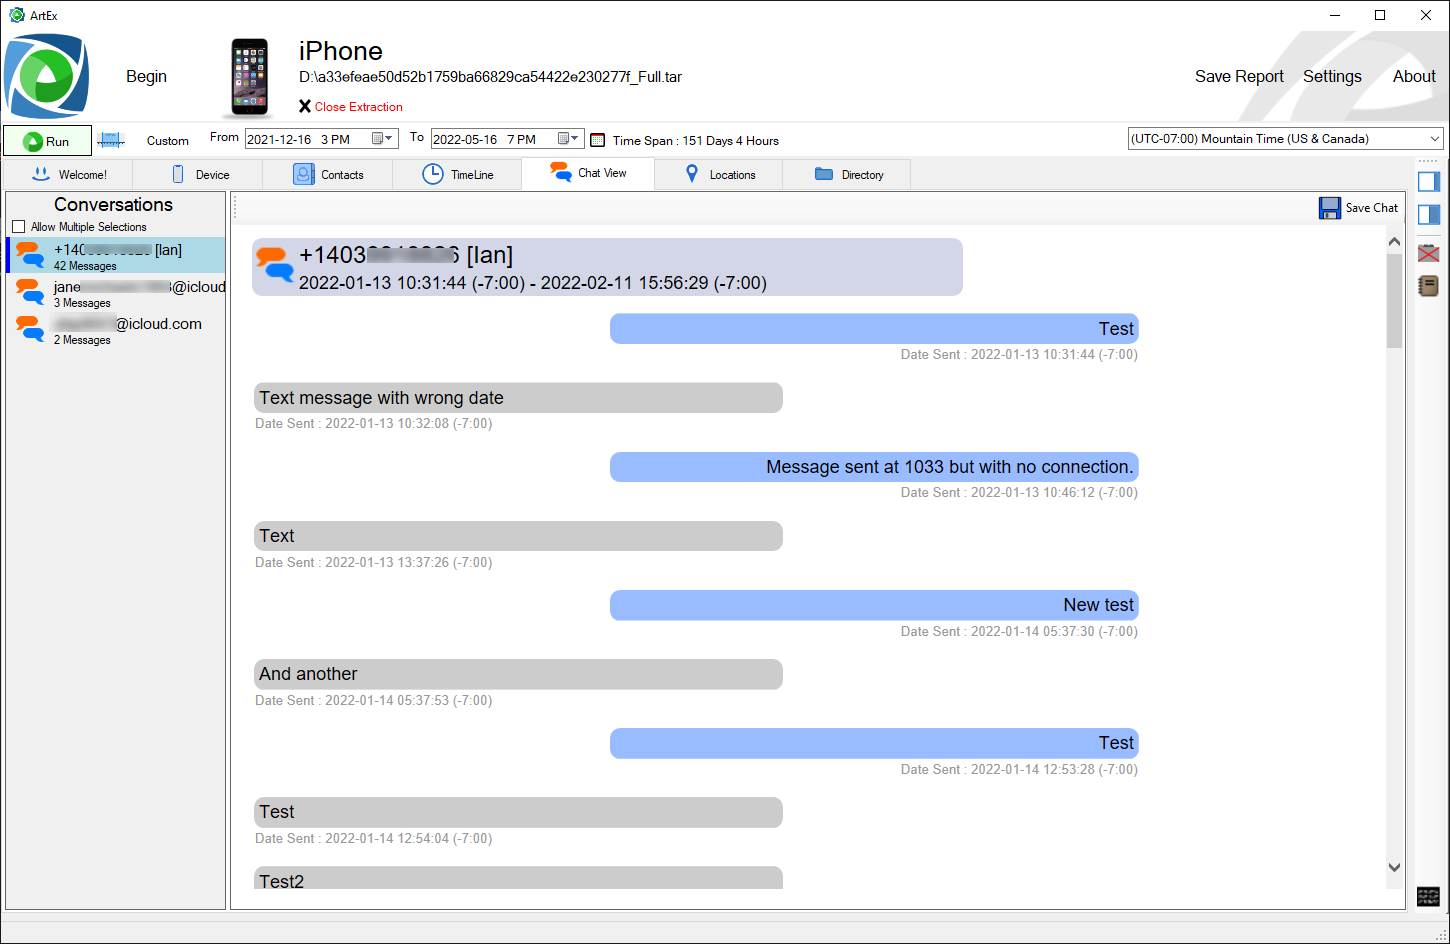Switch to the Locations tab
The image size is (1450, 944).
coord(718,175)
